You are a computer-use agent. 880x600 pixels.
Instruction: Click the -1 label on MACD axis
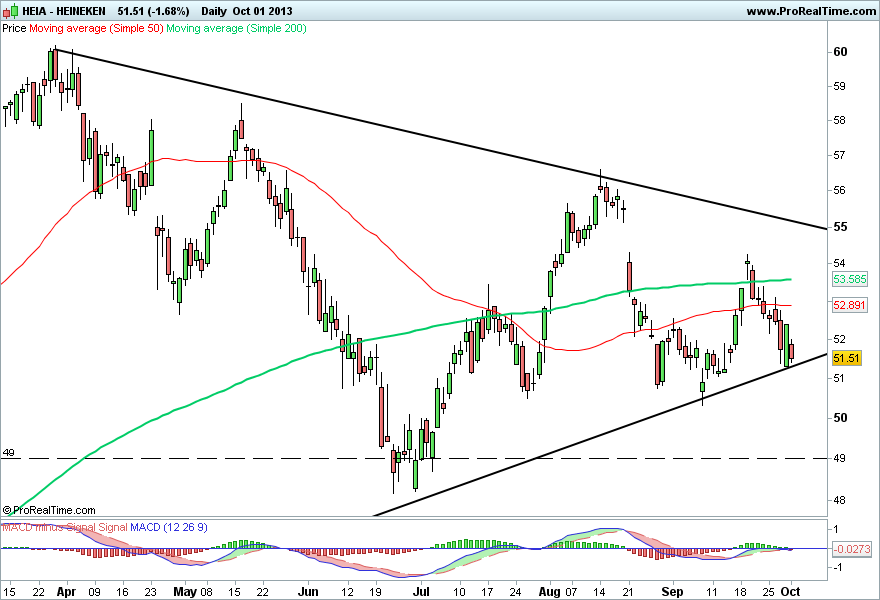pyautogui.click(x=836, y=567)
